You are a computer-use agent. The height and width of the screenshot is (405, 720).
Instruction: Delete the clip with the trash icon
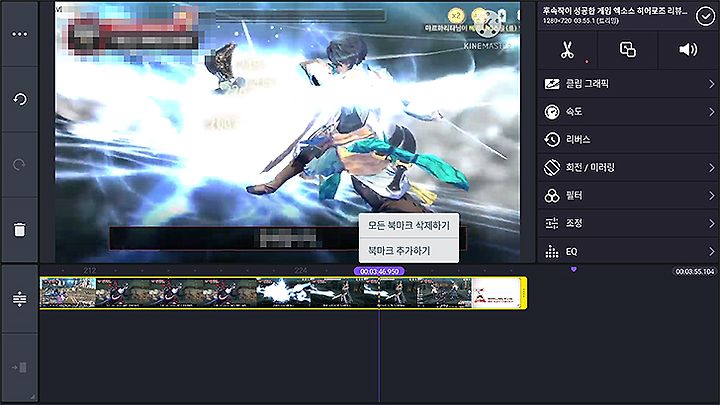pos(19,230)
